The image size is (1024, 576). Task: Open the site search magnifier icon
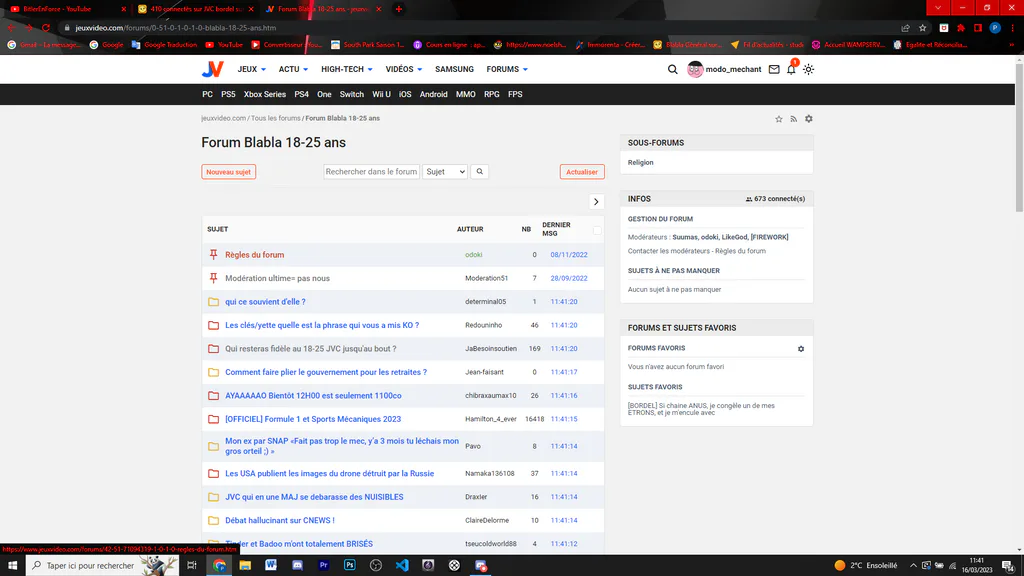click(673, 69)
